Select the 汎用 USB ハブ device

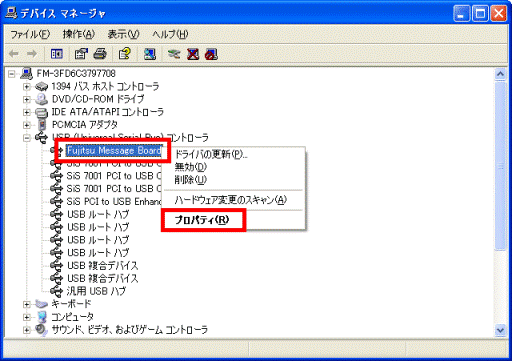[96, 291]
